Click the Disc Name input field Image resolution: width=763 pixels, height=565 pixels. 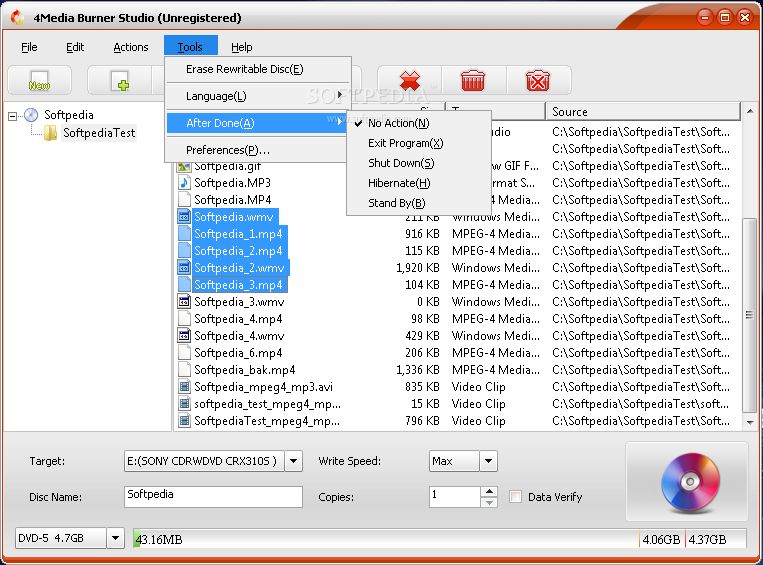click(213, 496)
